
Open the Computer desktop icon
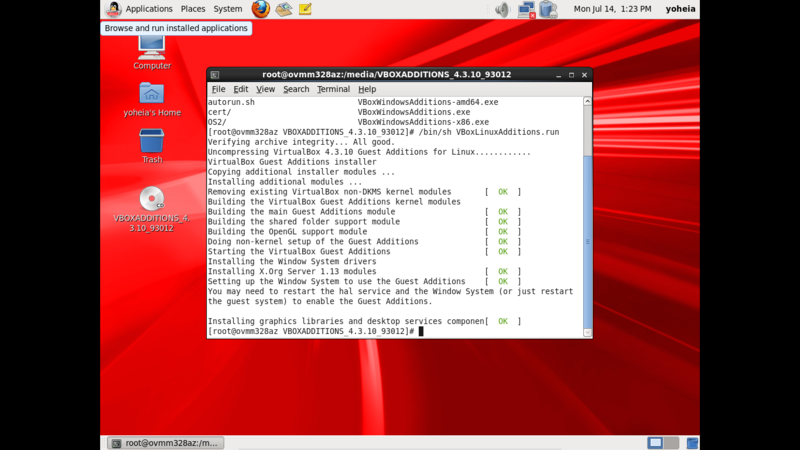(152, 53)
